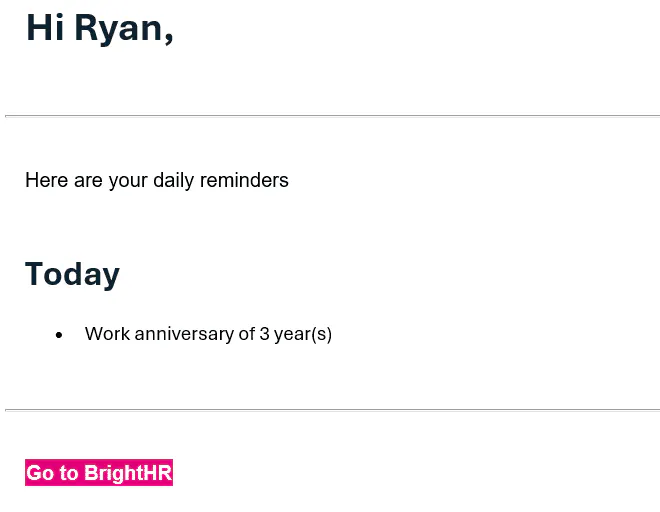Click the divider line above the BrightHR button
The height and width of the screenshot is (512, 660).
332,410
